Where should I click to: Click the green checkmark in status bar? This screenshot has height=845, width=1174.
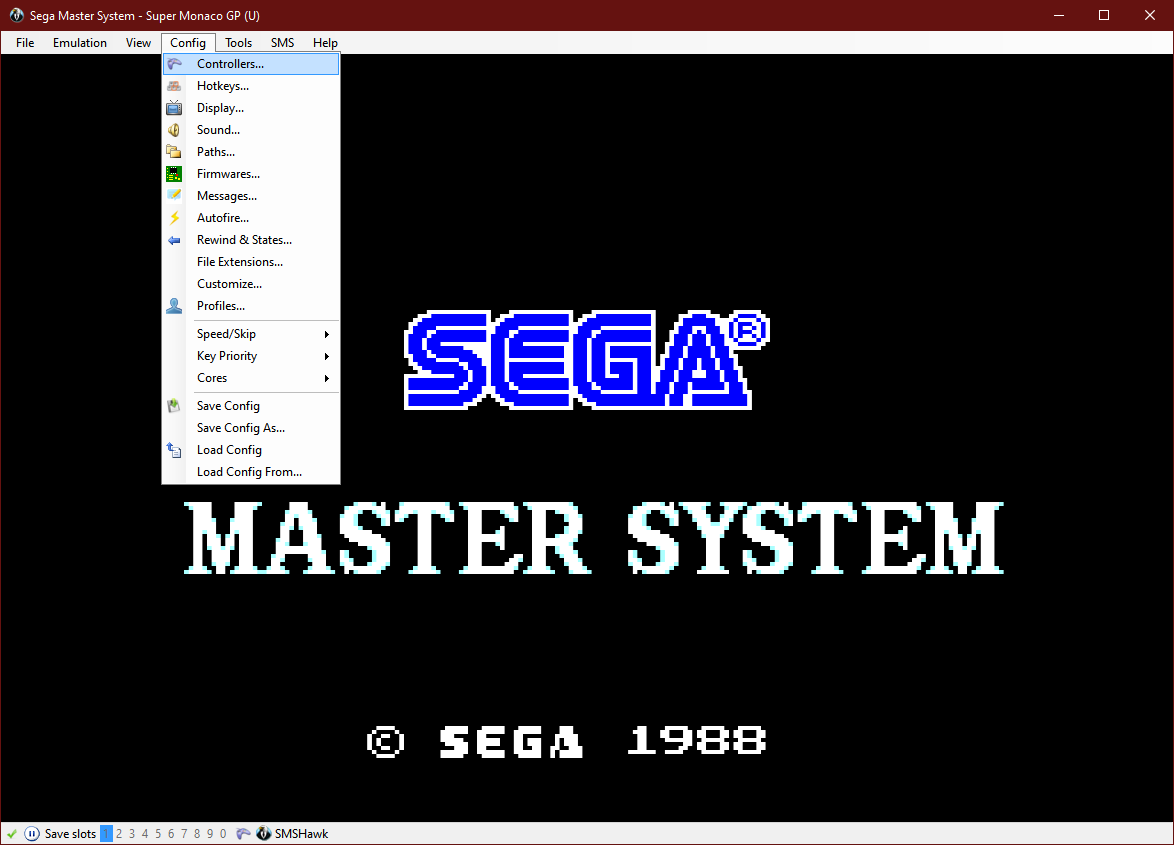[12, 834]
